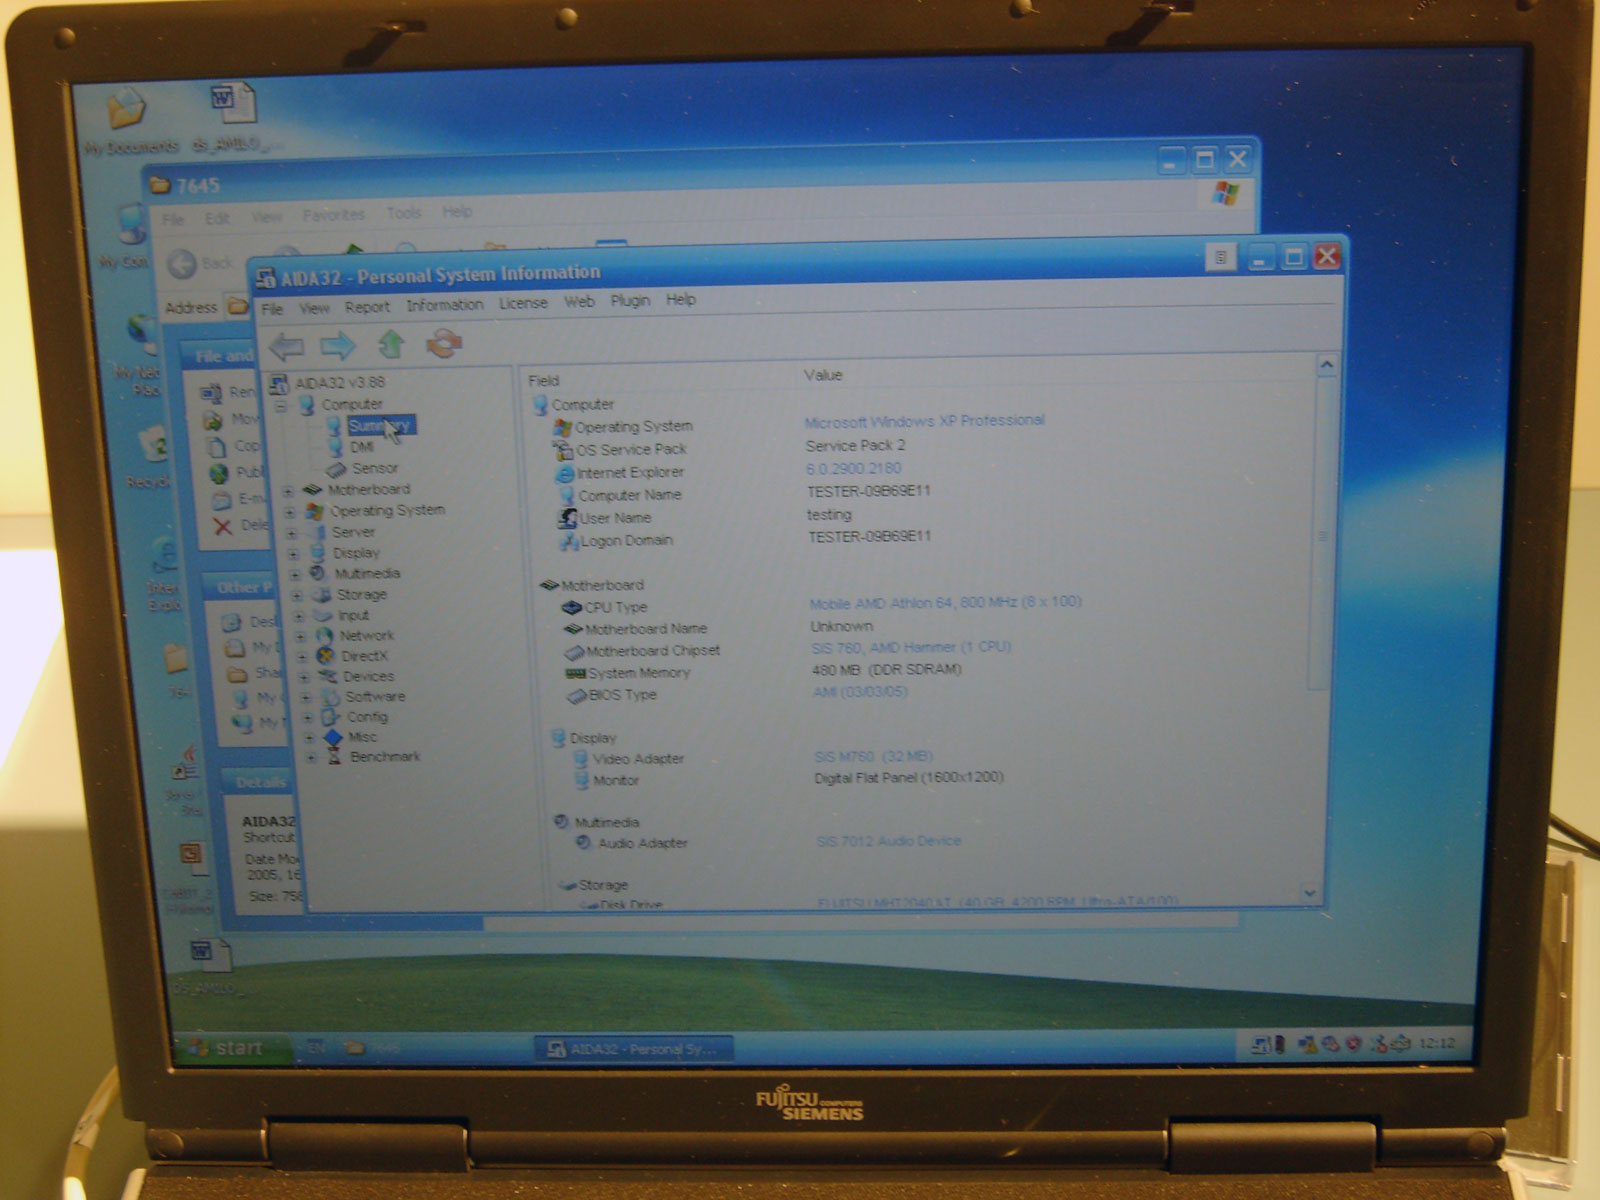Open the Report menu

coord(367,307)
